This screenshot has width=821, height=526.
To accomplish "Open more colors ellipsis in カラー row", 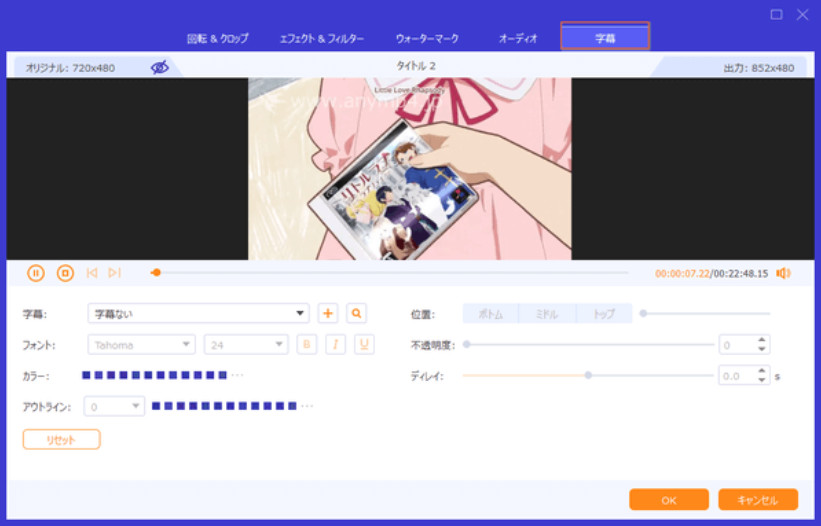I will click(x=237, y=375).
